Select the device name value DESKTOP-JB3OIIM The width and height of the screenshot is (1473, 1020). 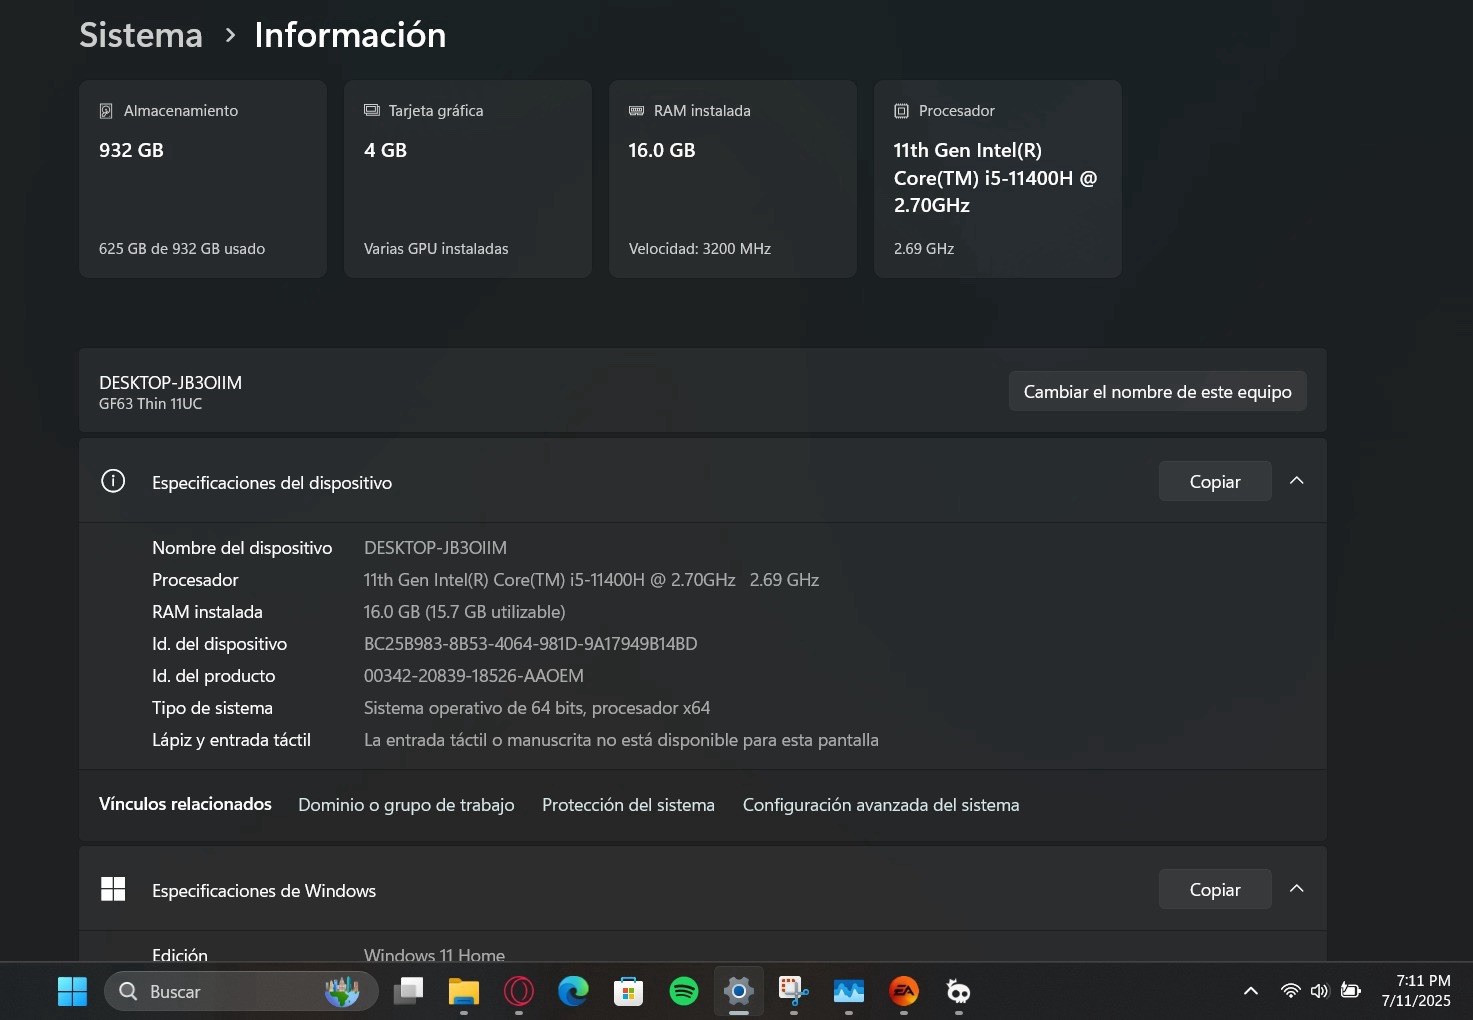(435, 548)
